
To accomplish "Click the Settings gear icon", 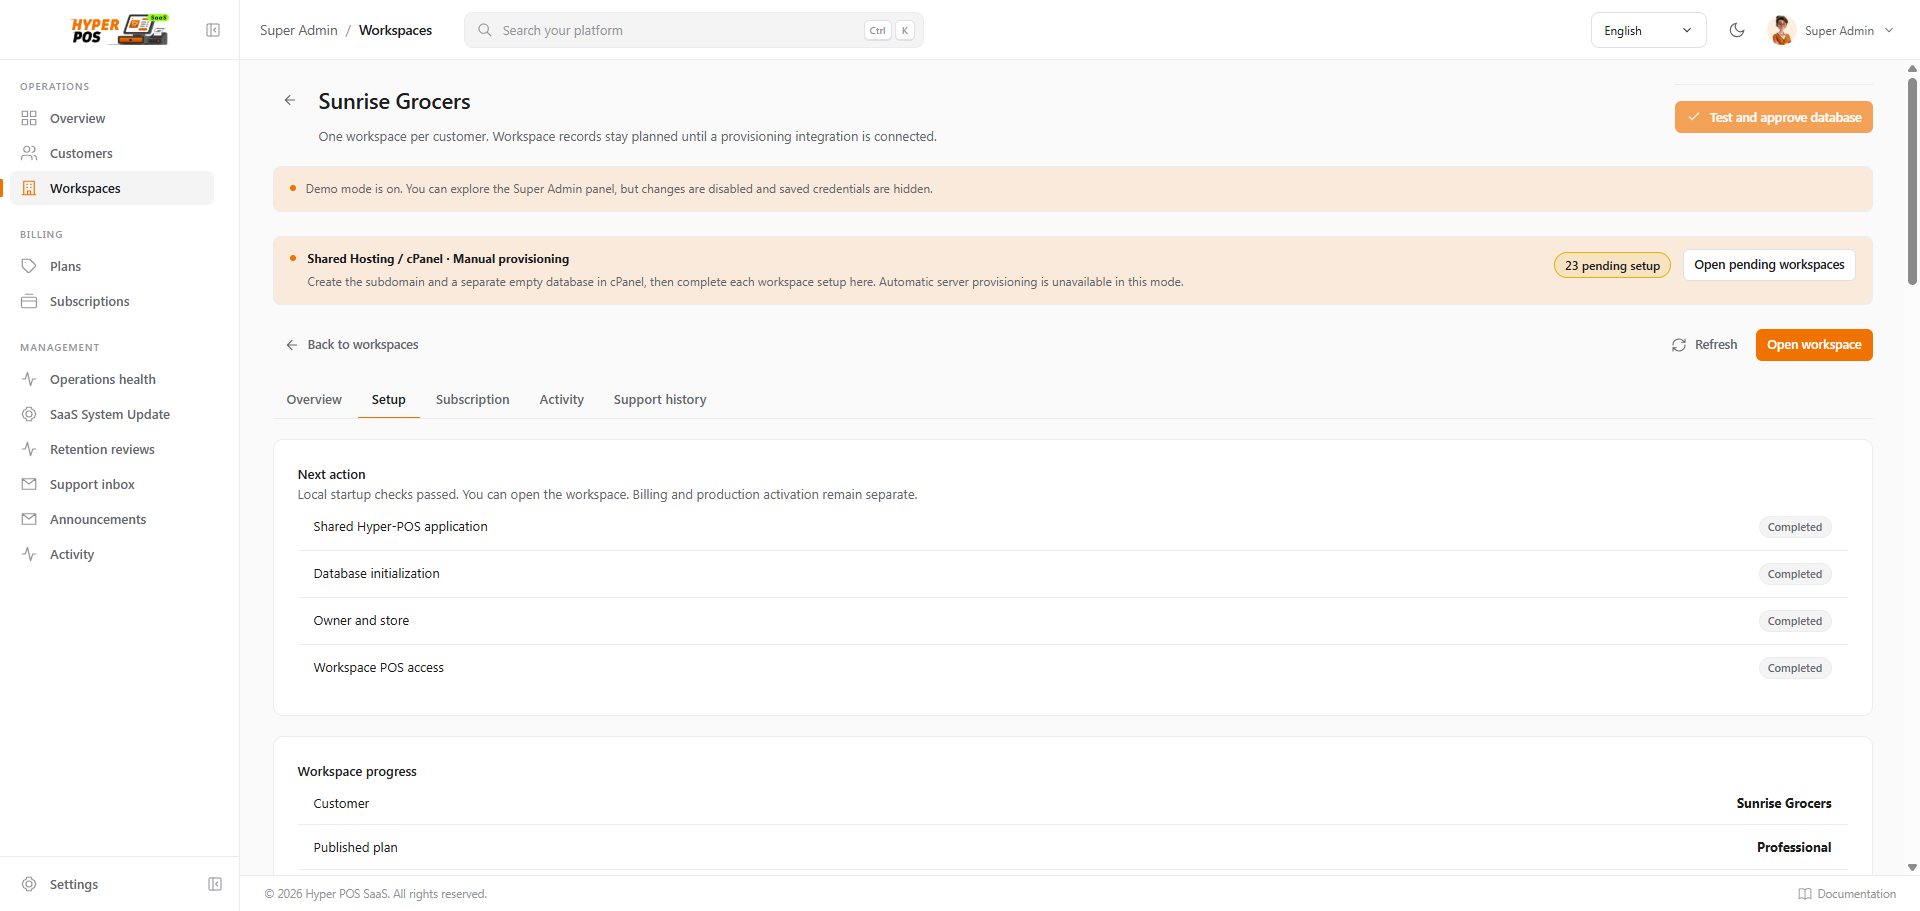I will 29,884.
